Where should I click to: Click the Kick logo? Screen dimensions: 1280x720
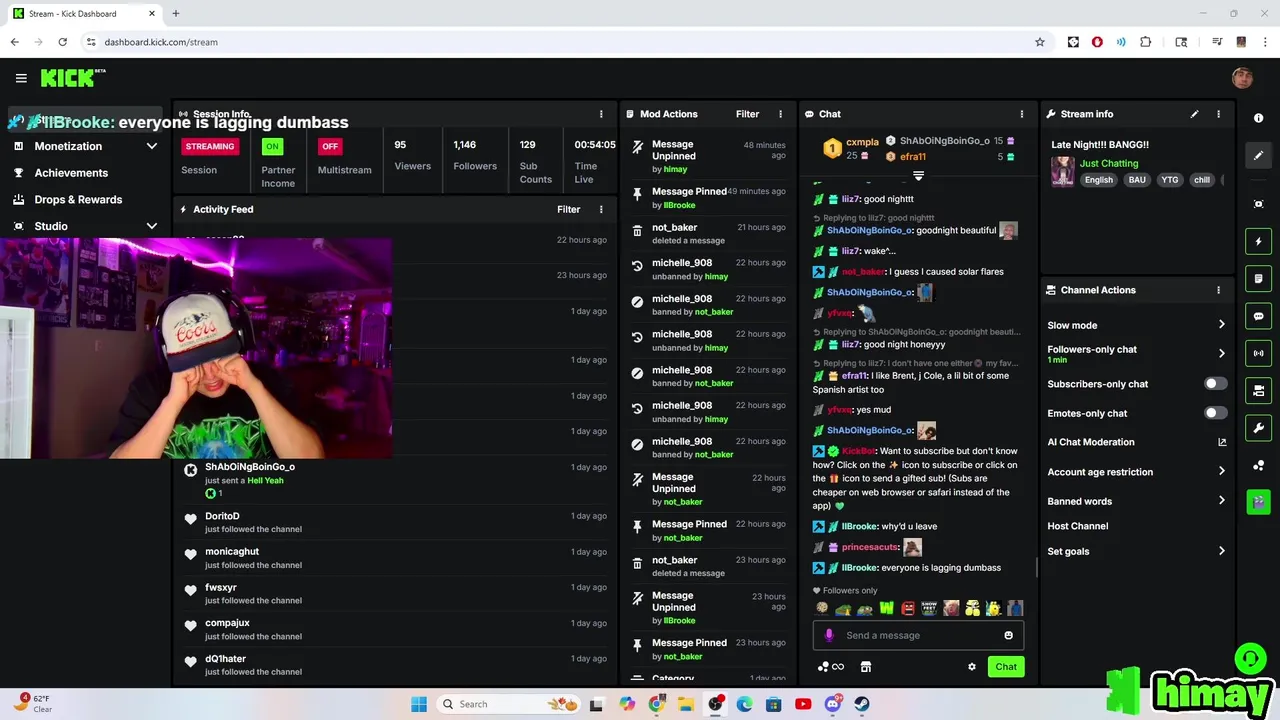click(72, 78)
